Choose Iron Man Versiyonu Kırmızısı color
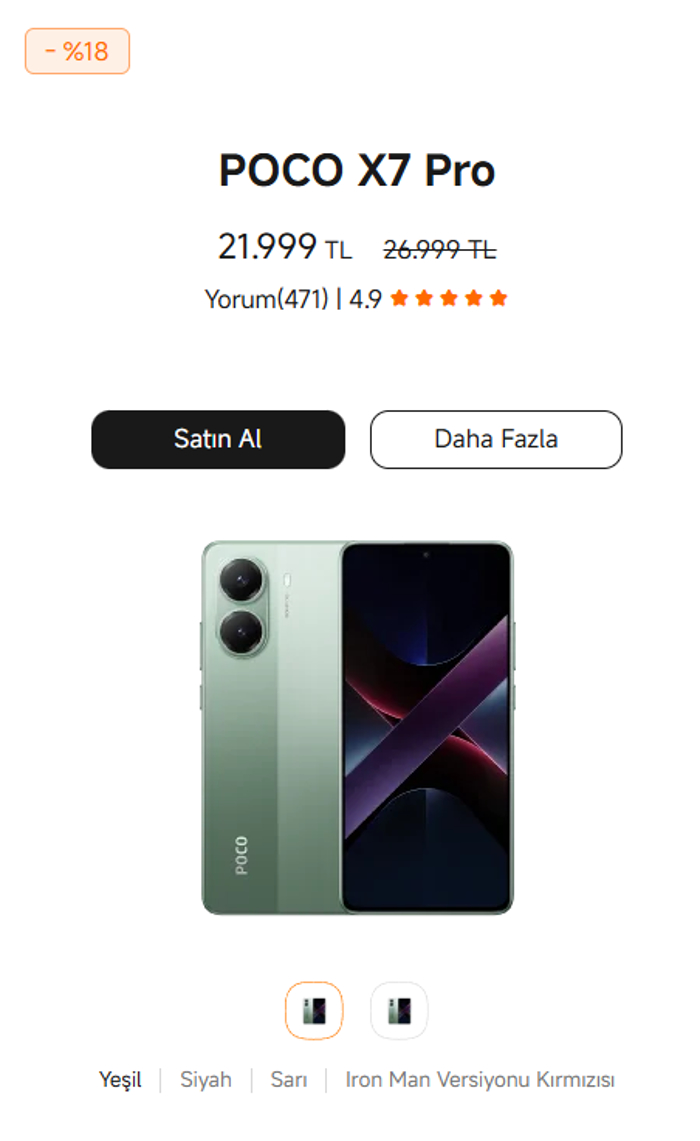The width and height of the screenshot is (700, 1141). (480, 1079)
